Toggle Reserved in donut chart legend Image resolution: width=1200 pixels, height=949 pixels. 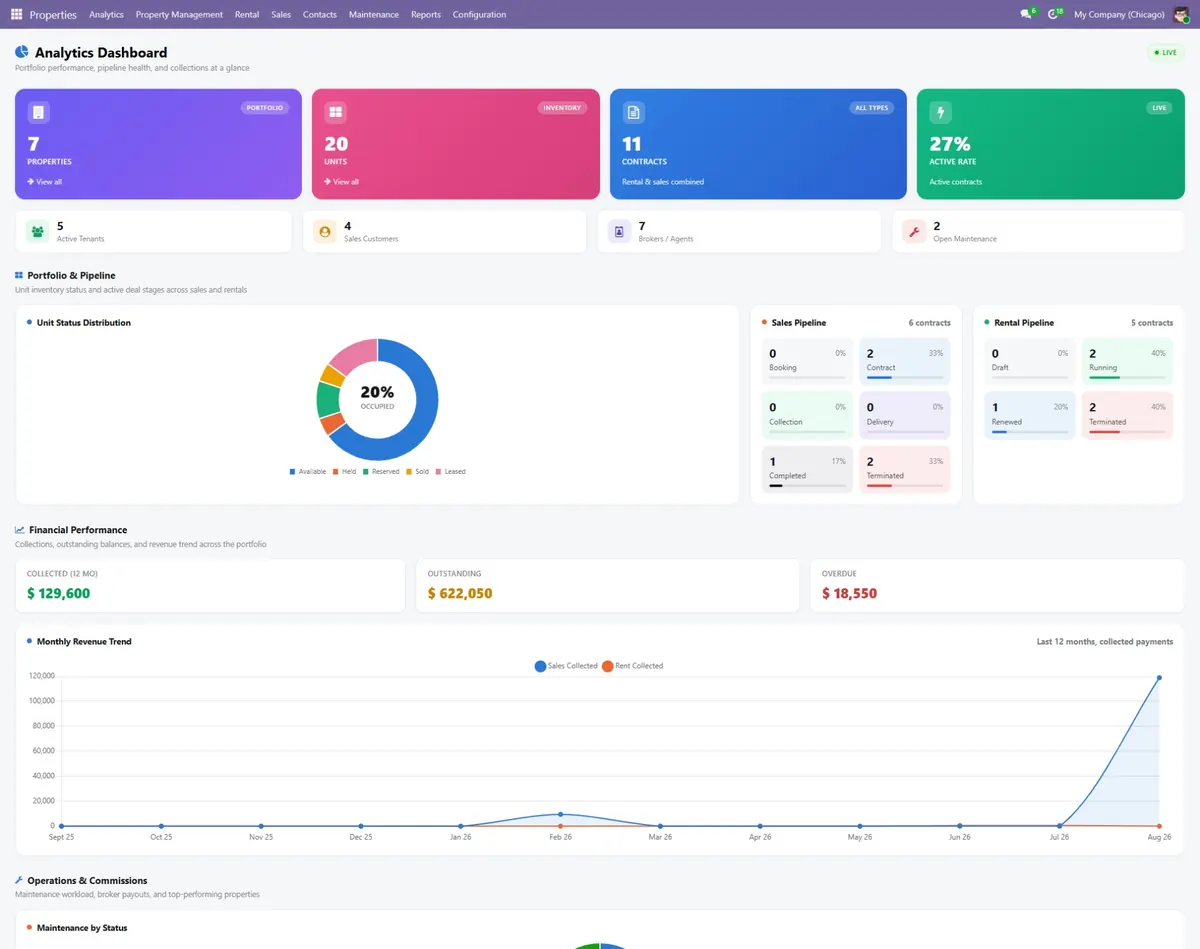point(381,471)
